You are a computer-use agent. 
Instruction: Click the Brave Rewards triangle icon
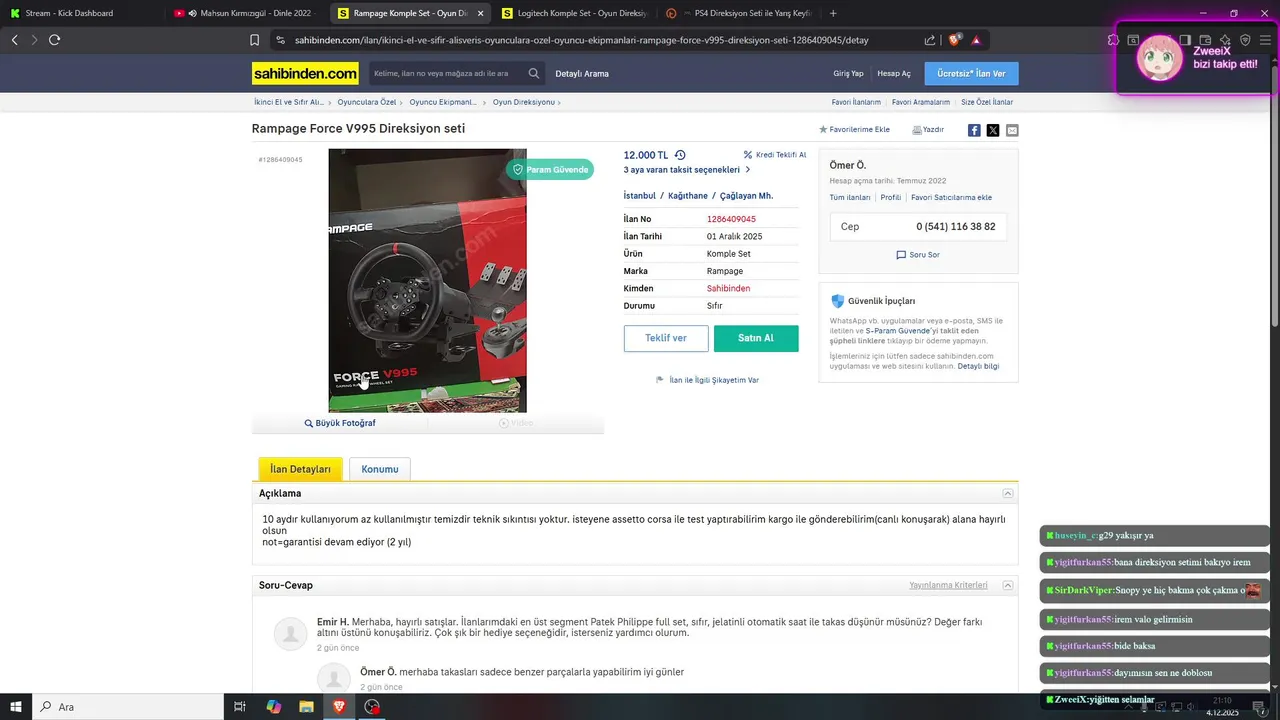pyautogui.click(x=976, y=40)
